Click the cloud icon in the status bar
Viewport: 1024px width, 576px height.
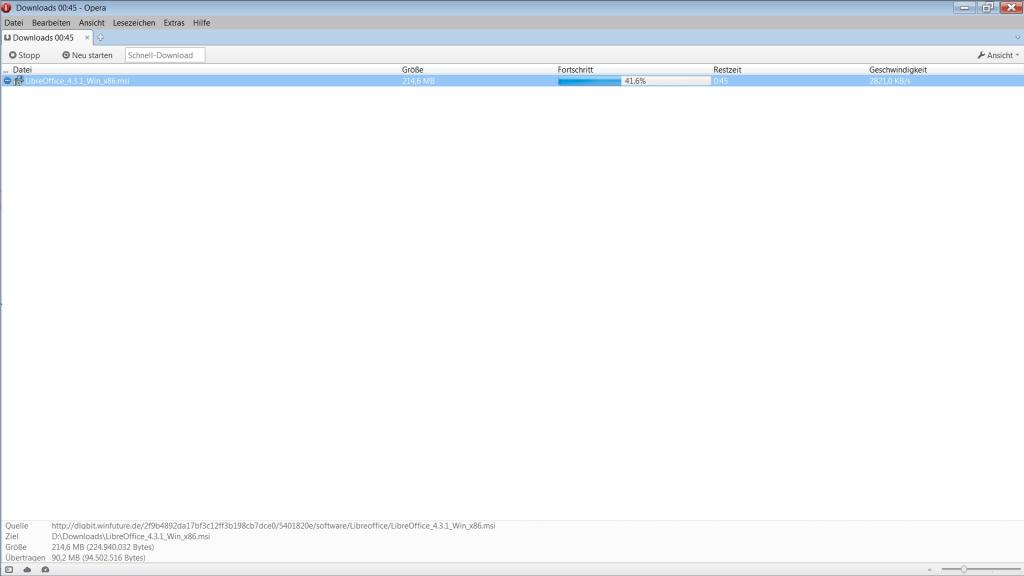click(x=27, y=569)
